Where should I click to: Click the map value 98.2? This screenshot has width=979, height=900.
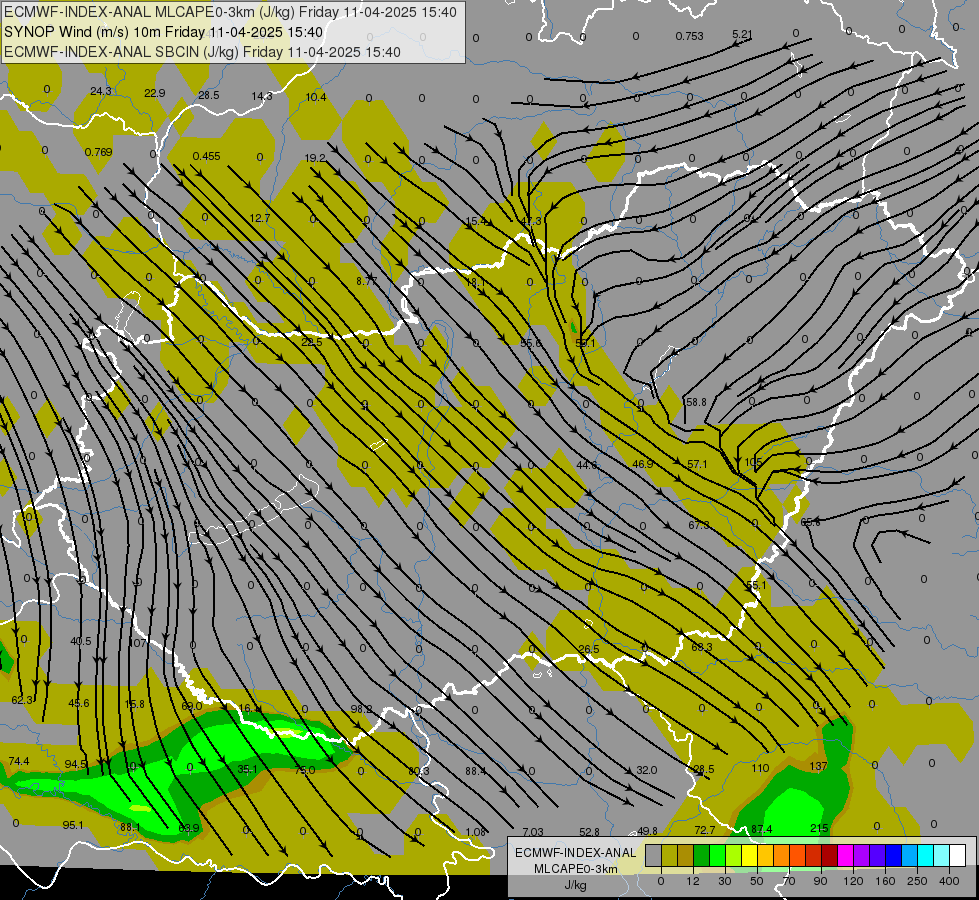coord(361,709)
